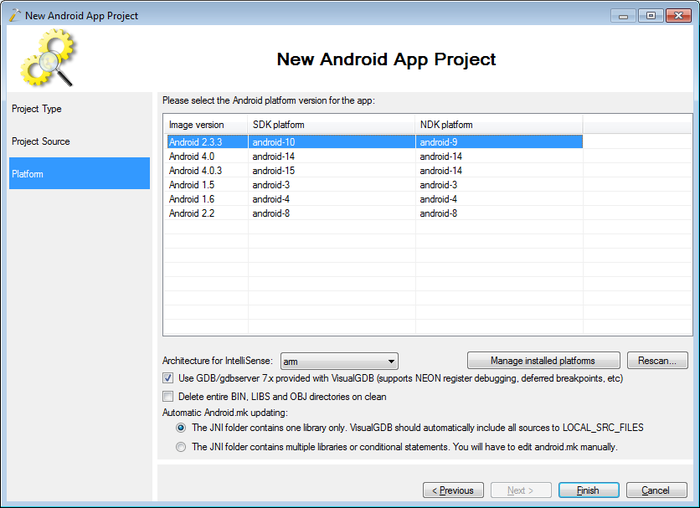Select JNI folder contains one library only

pos(181,428)
